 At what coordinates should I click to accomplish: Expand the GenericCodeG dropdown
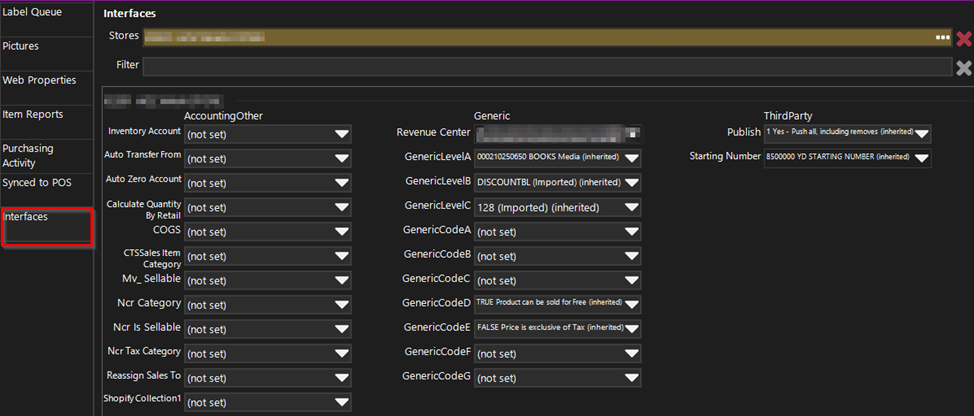[x=558, y=378]
